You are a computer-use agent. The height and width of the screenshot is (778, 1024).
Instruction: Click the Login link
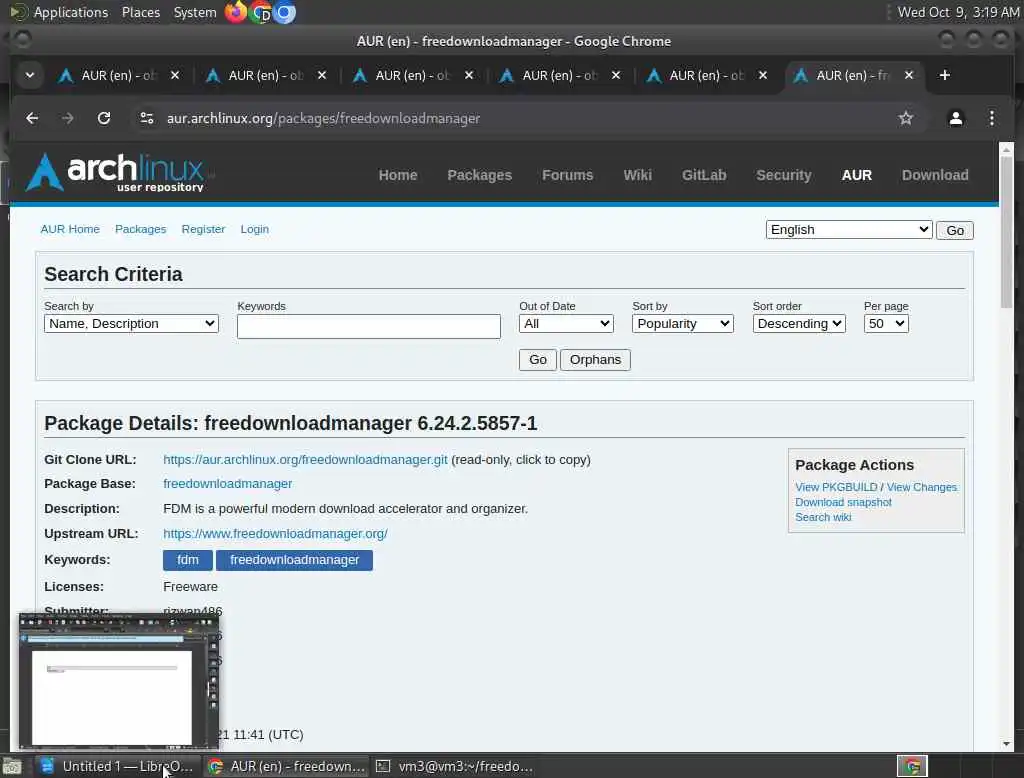click(x=254, y=229)
